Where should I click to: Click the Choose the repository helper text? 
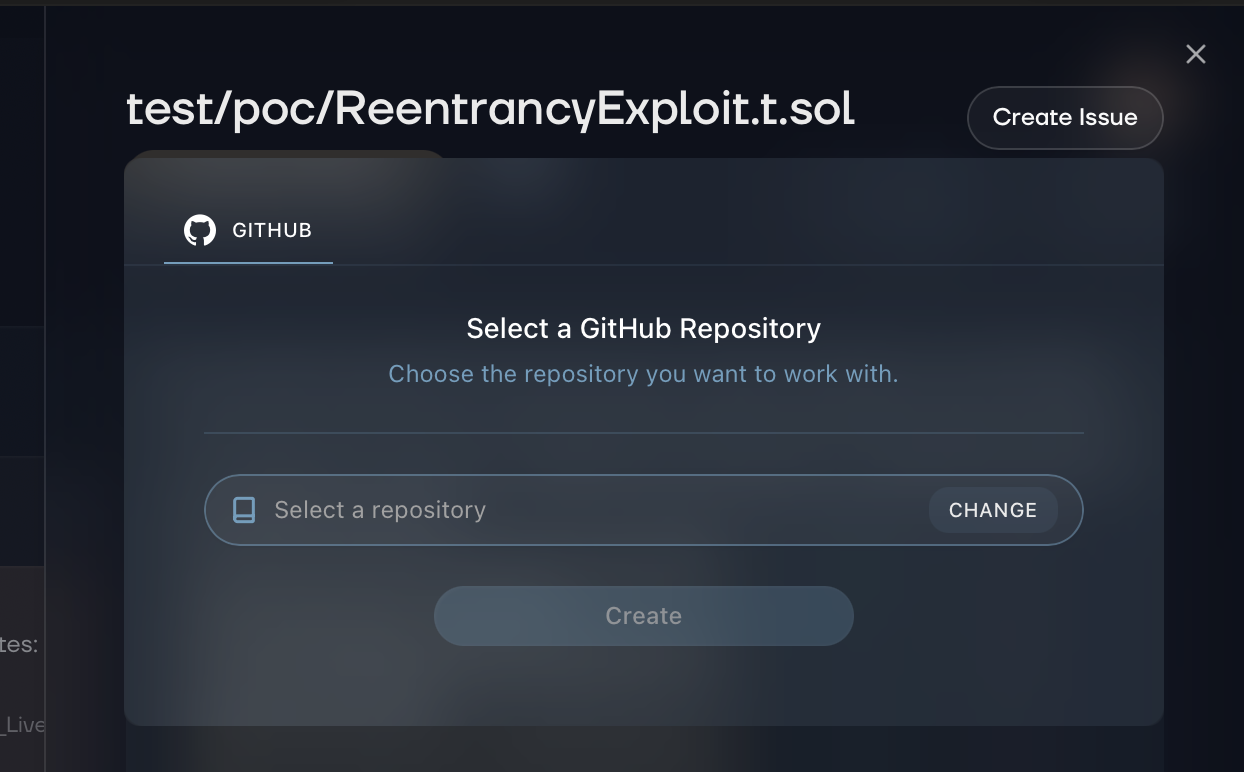(x=643, y=374)
